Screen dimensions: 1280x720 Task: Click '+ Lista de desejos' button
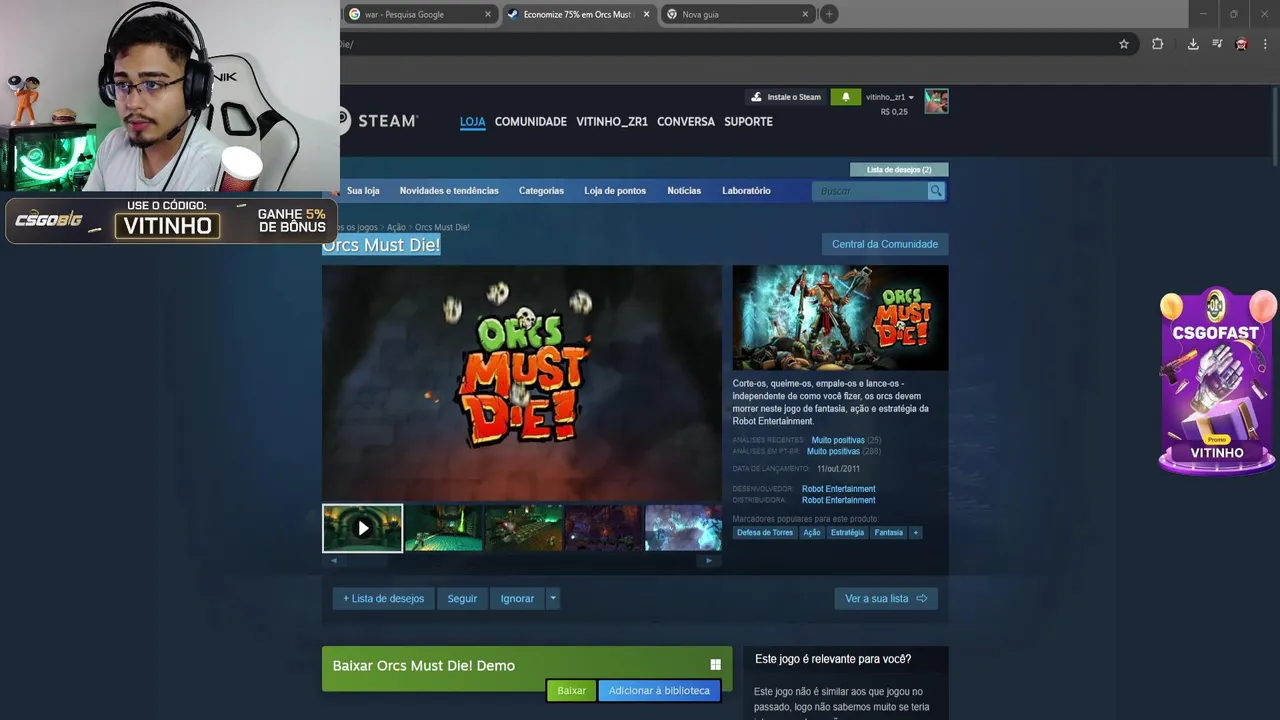pyautogui.click(x=384, y=598)
